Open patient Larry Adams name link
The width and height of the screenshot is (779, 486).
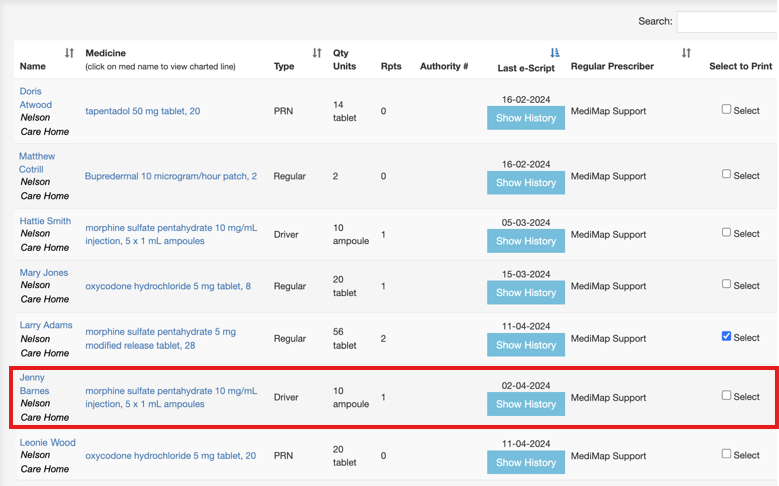[48, 325]
